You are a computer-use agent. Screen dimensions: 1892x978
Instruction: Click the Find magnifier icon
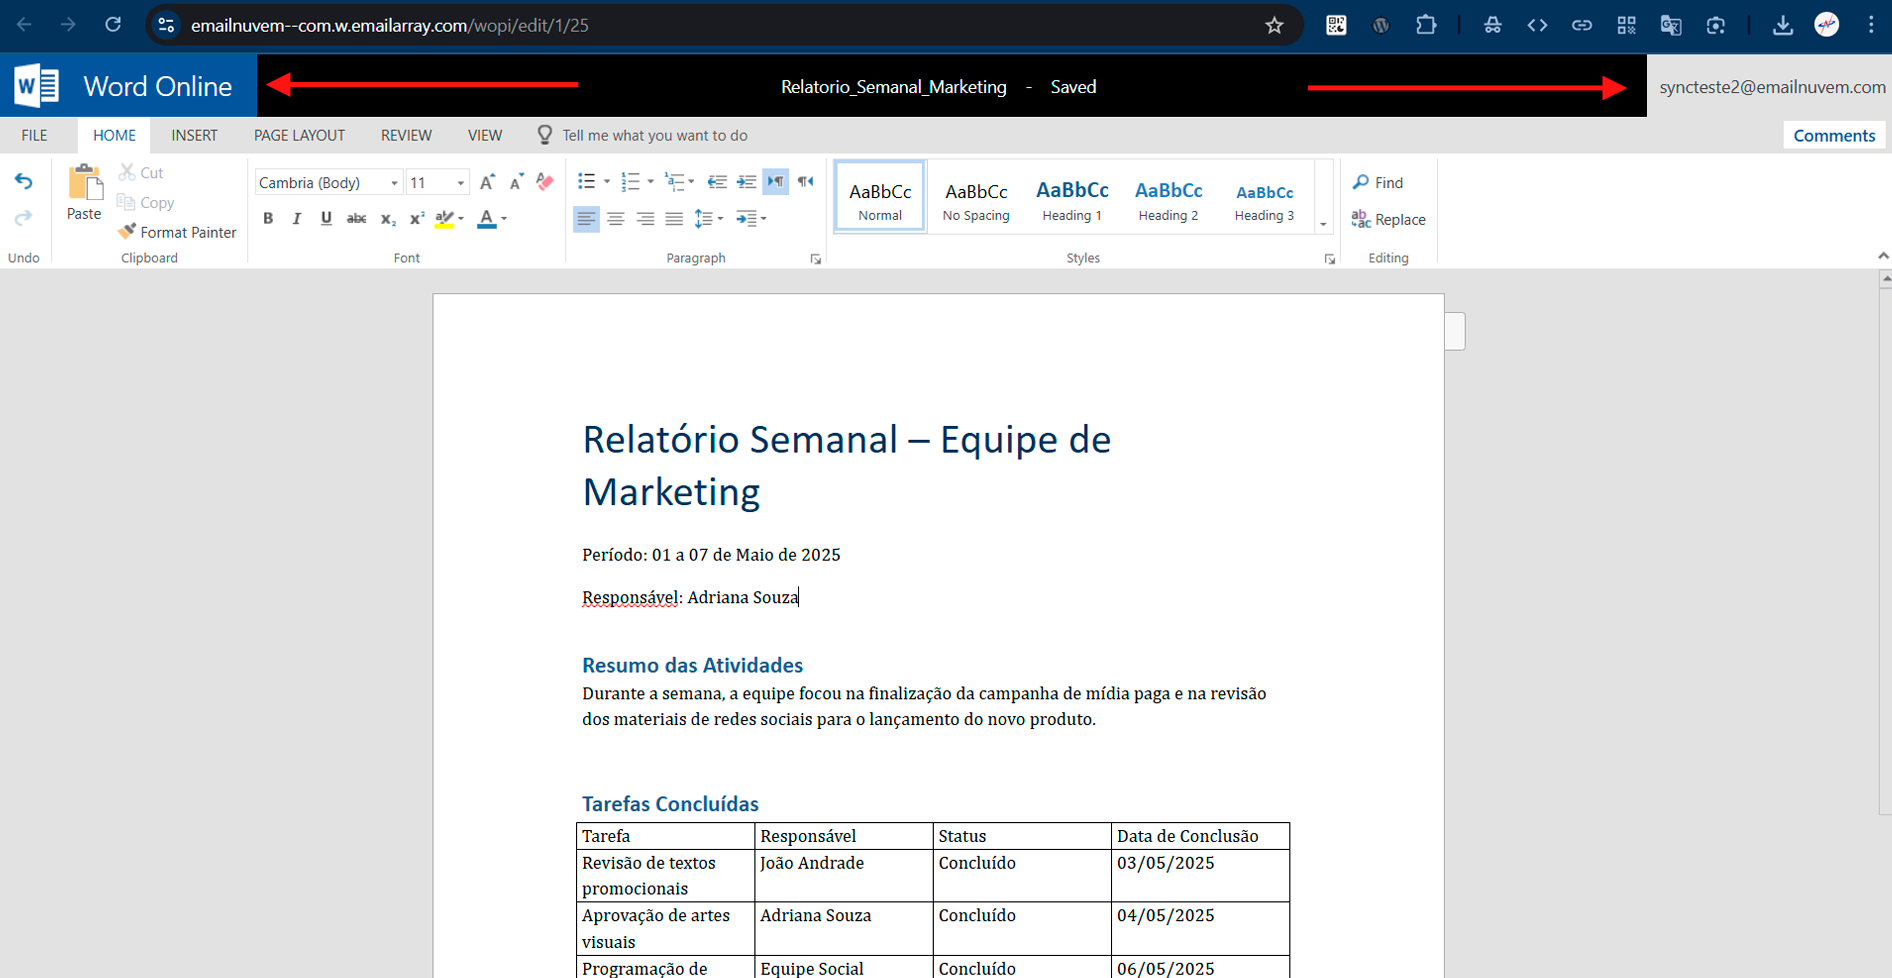pos(1361,182)
